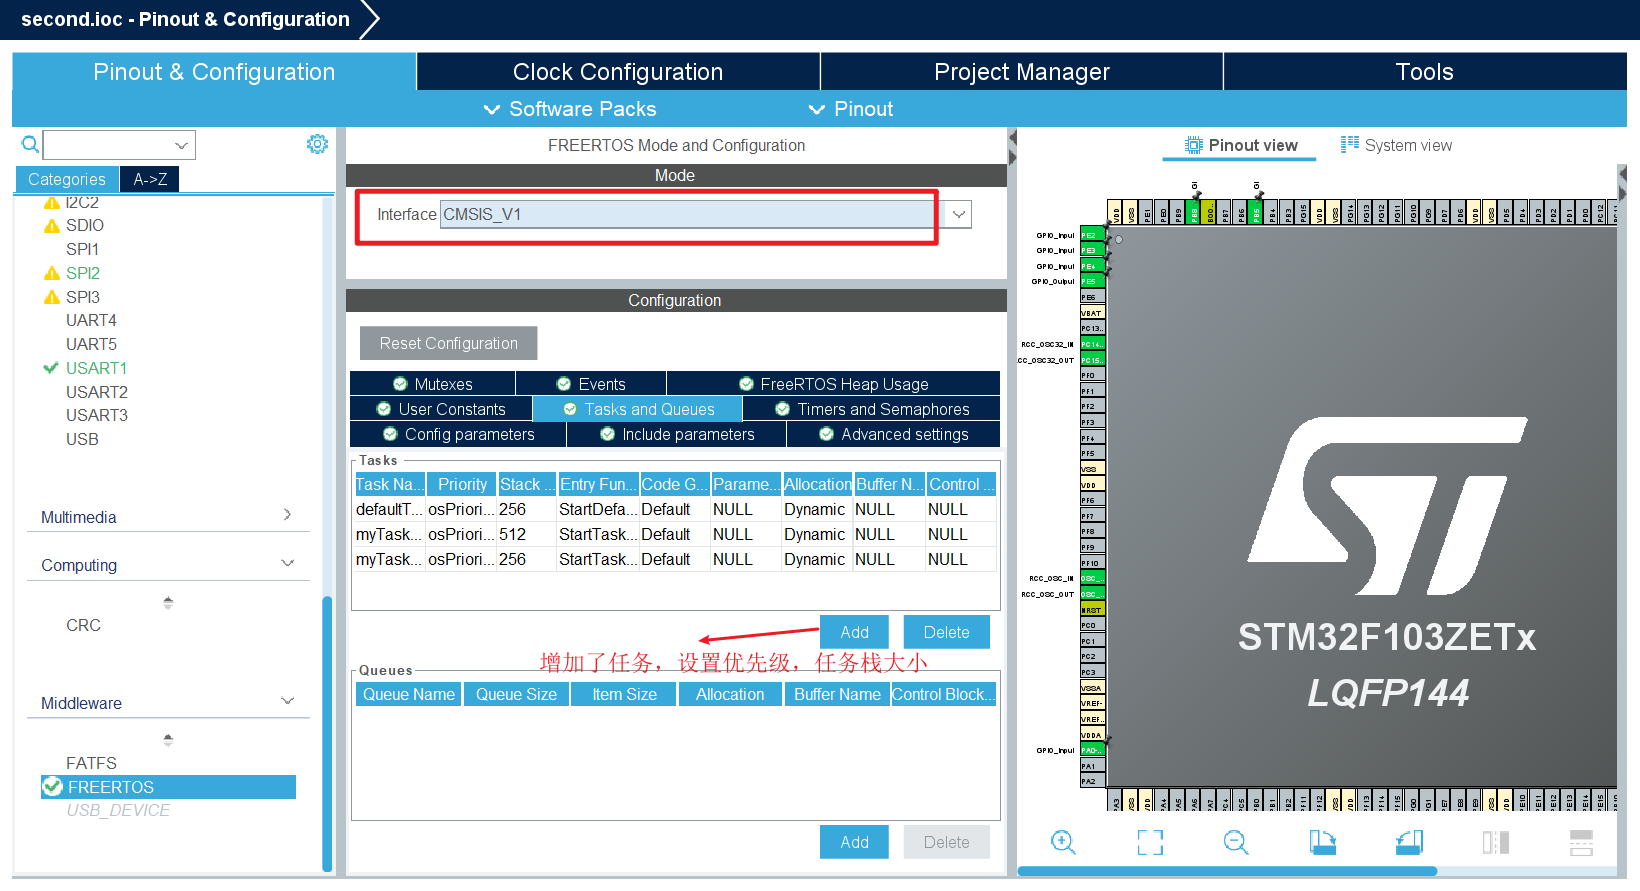The height and width of the screenshot is (891, 1640).
Task: Flip the chip view horizontally
Action: click(1495, 842)
